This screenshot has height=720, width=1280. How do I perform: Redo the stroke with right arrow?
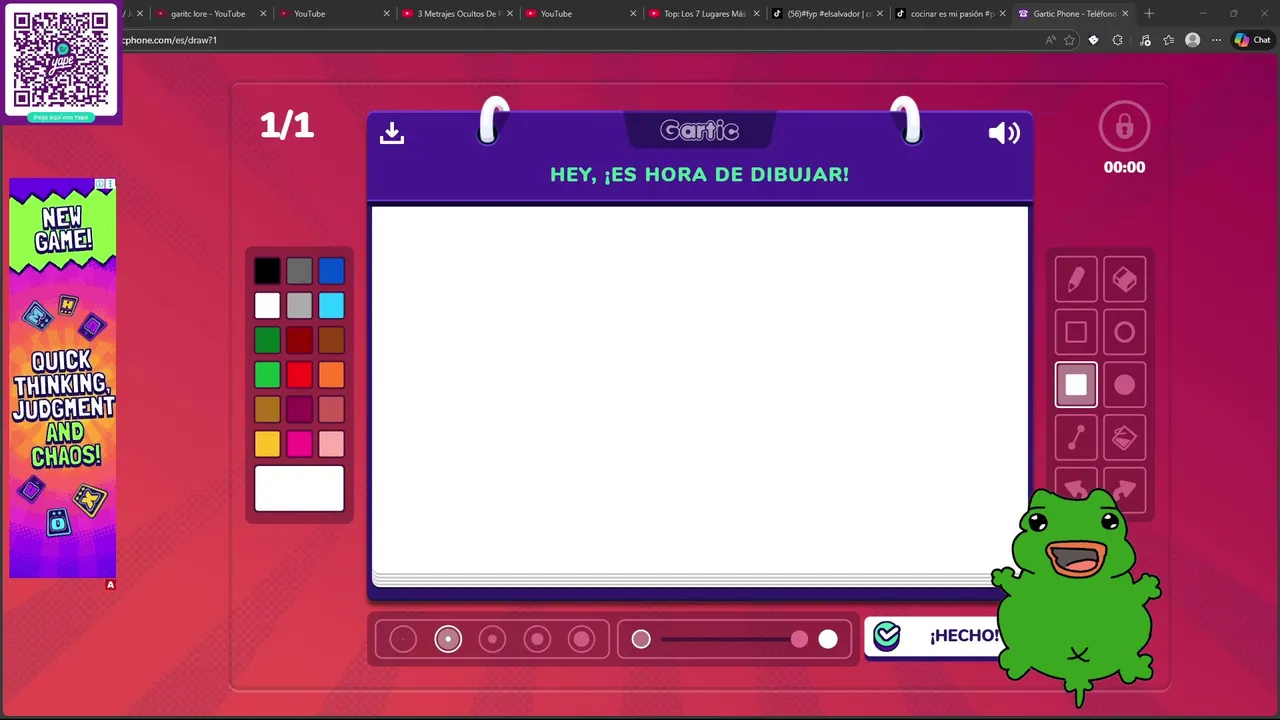point(1124,487)
